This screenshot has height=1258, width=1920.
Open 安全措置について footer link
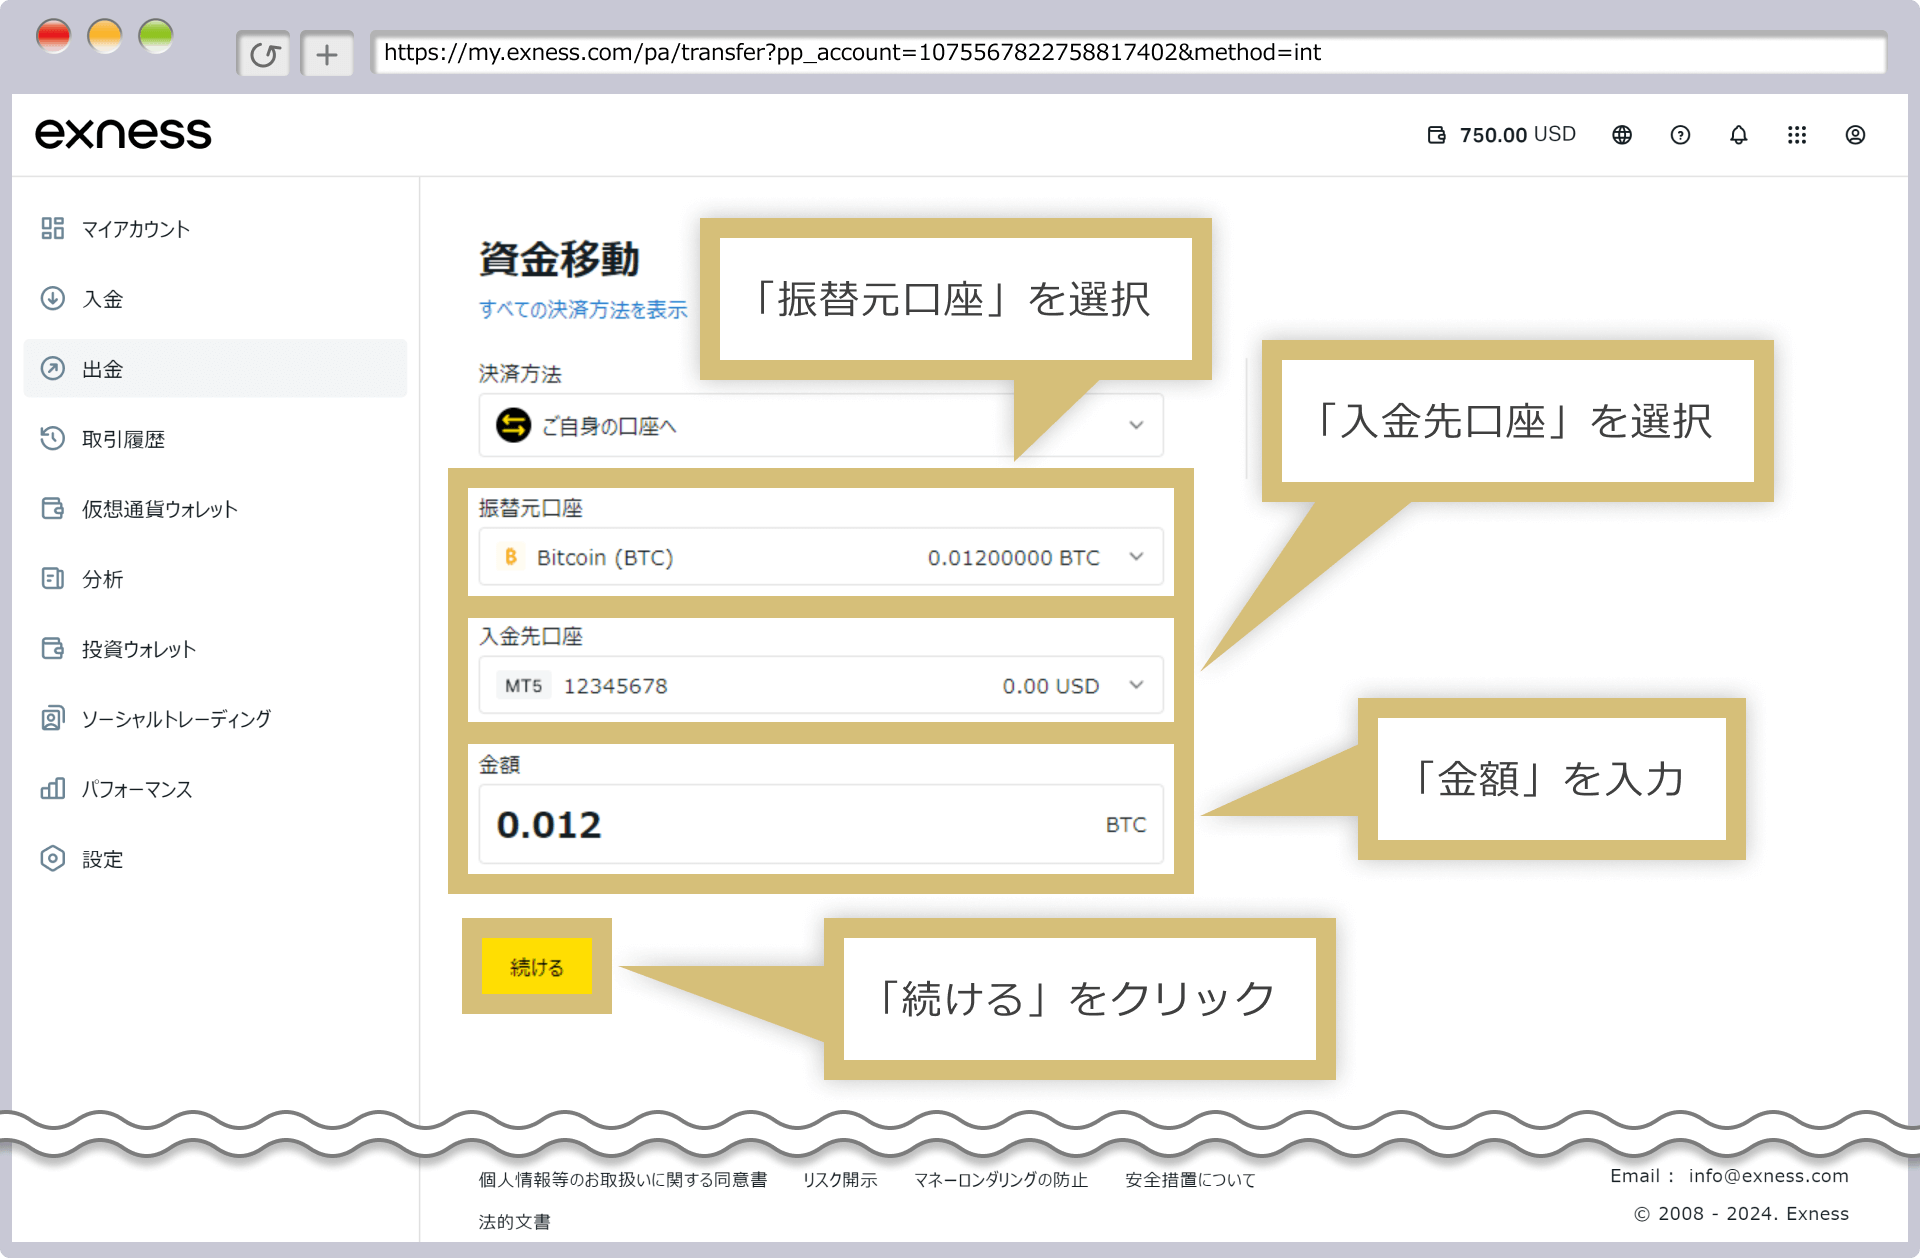1190,1179
